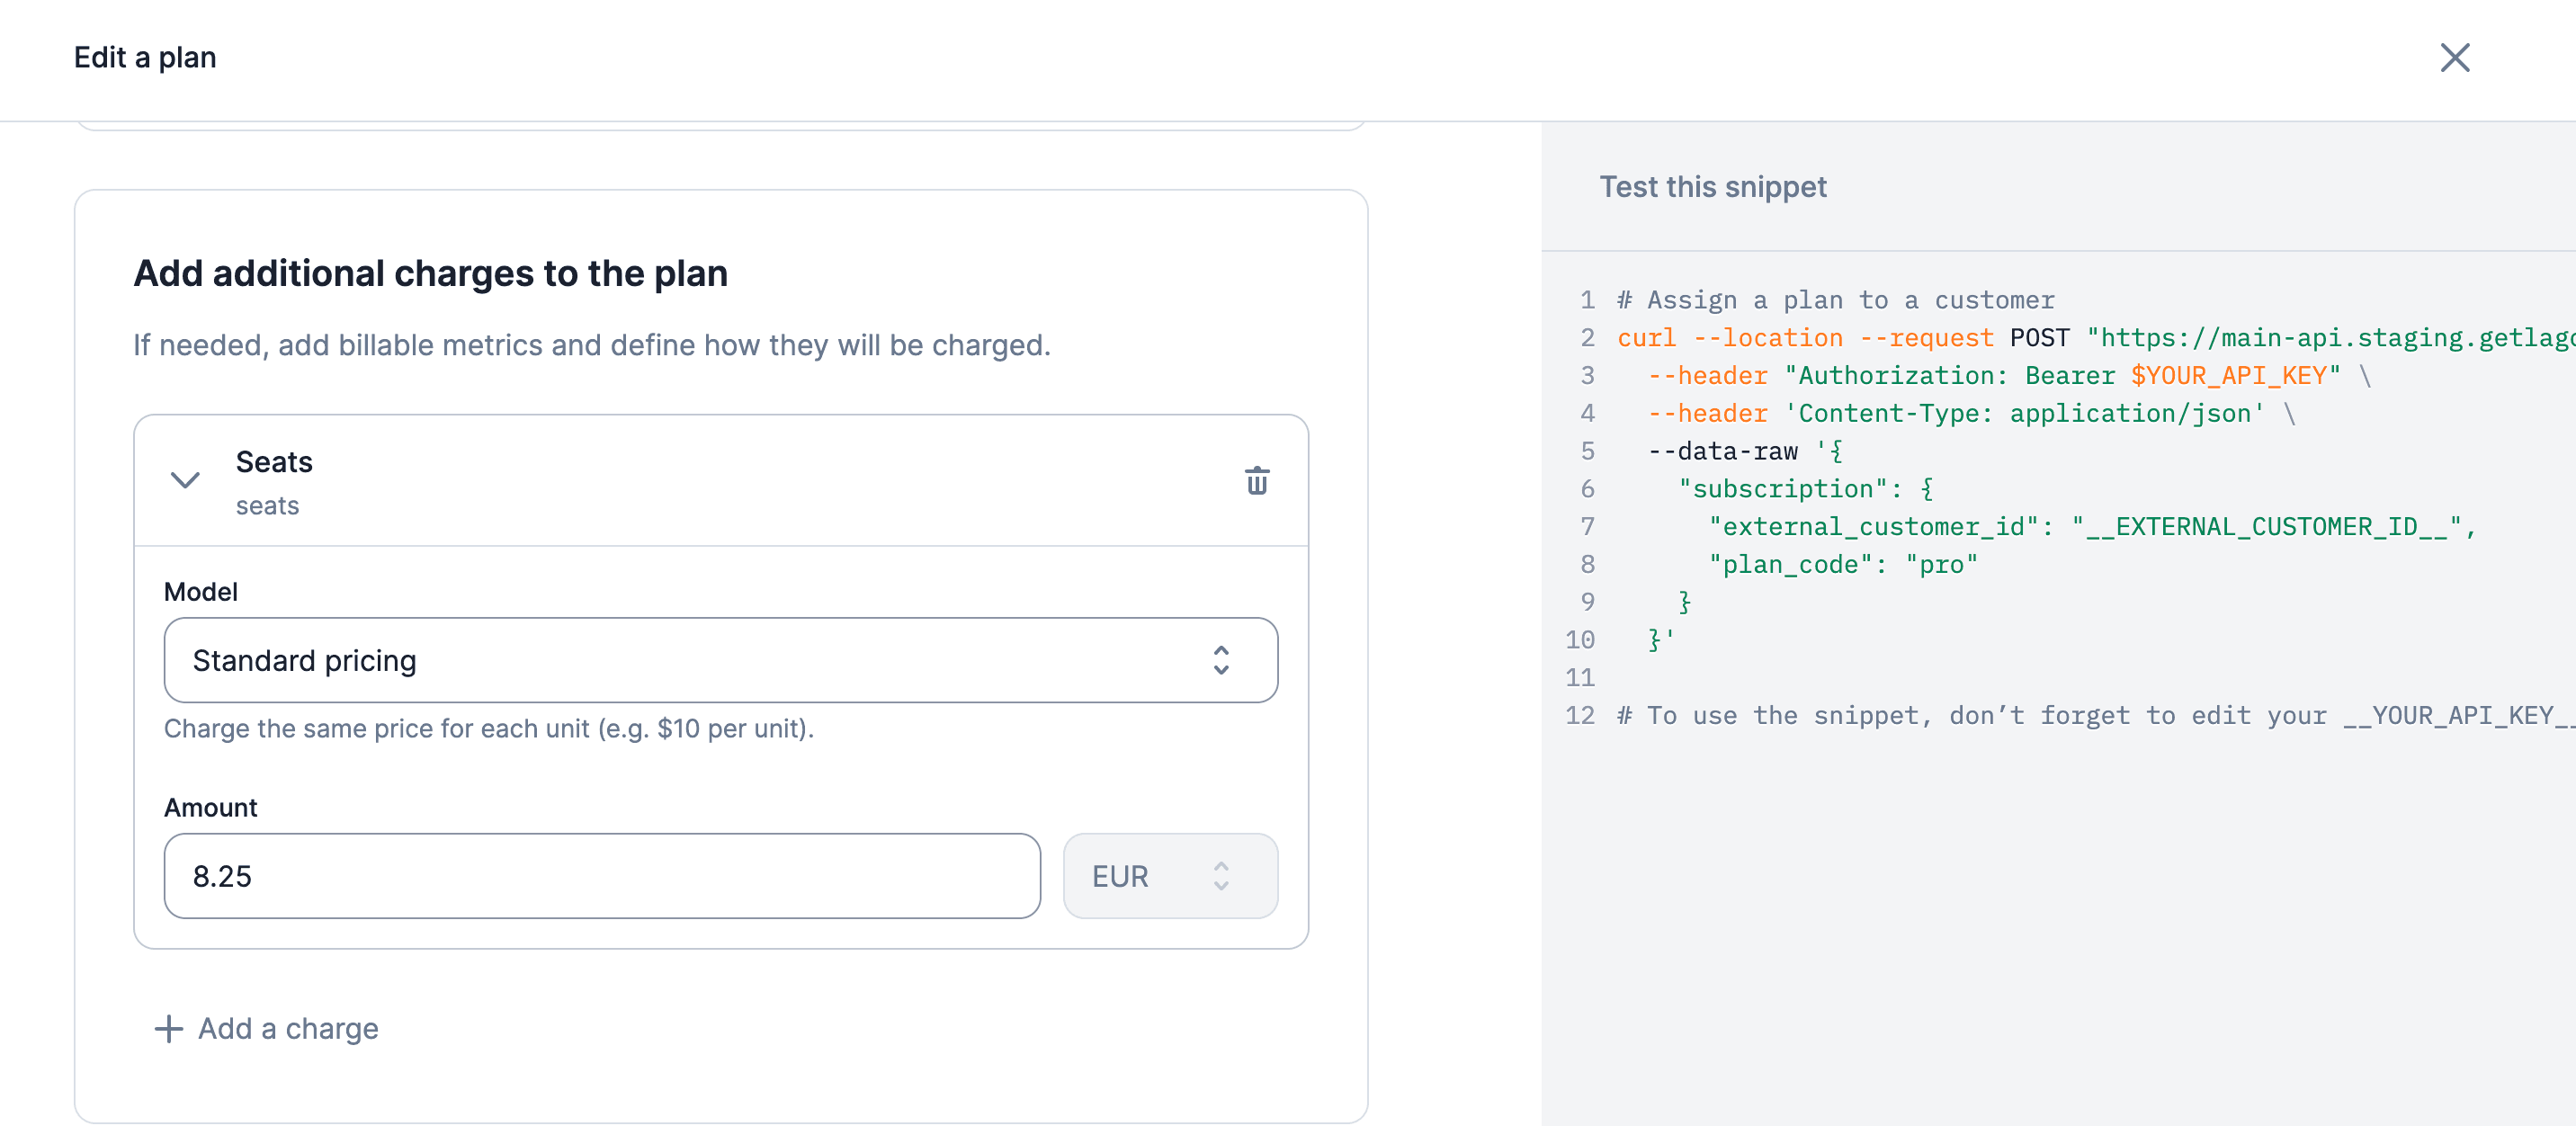Open the Standard pricing Model dropdown
This screenshot has width=2576, height=1126.
pyautogui.click(x=720, y=660)
